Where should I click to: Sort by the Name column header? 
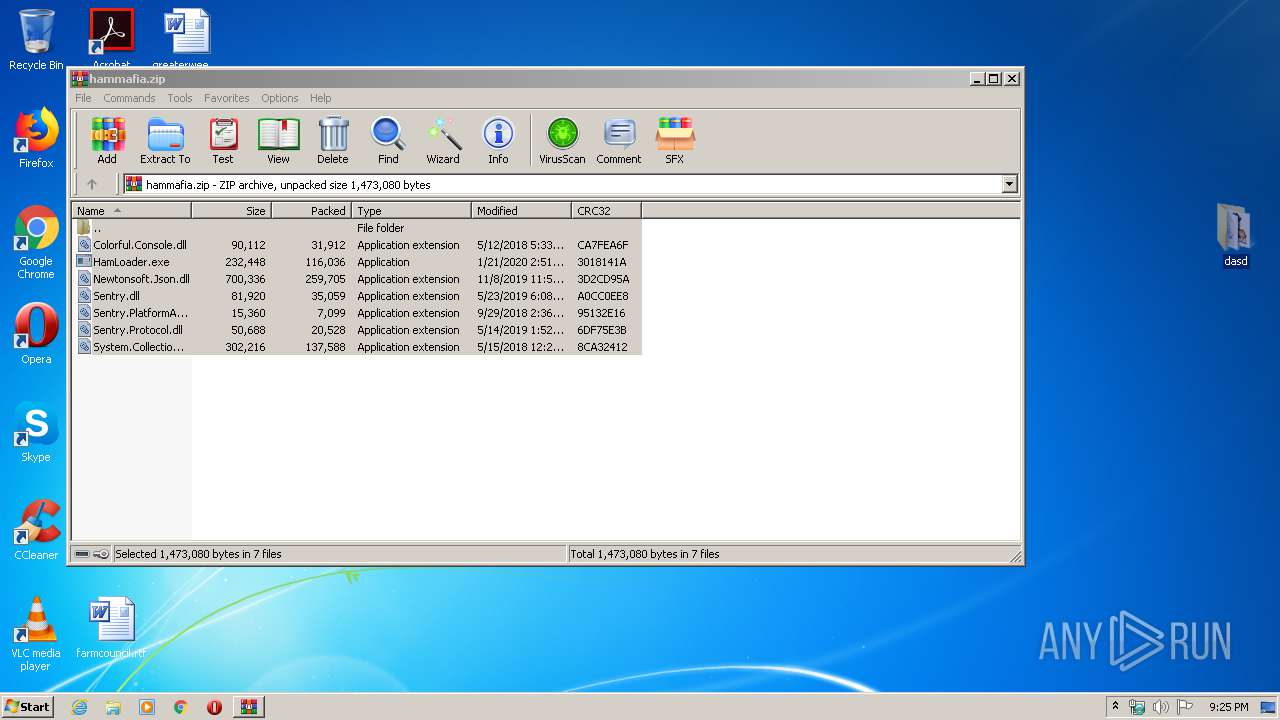click(132, 211)
